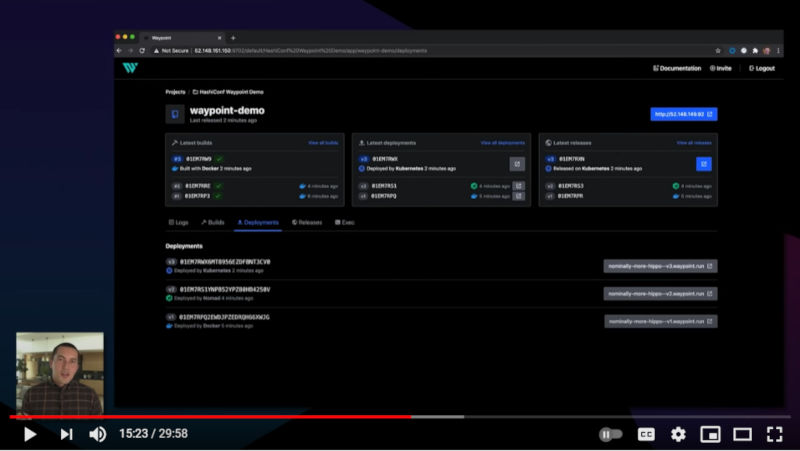Turn on closed captions
The image size is (800, 451).
(x=646, y=434)
